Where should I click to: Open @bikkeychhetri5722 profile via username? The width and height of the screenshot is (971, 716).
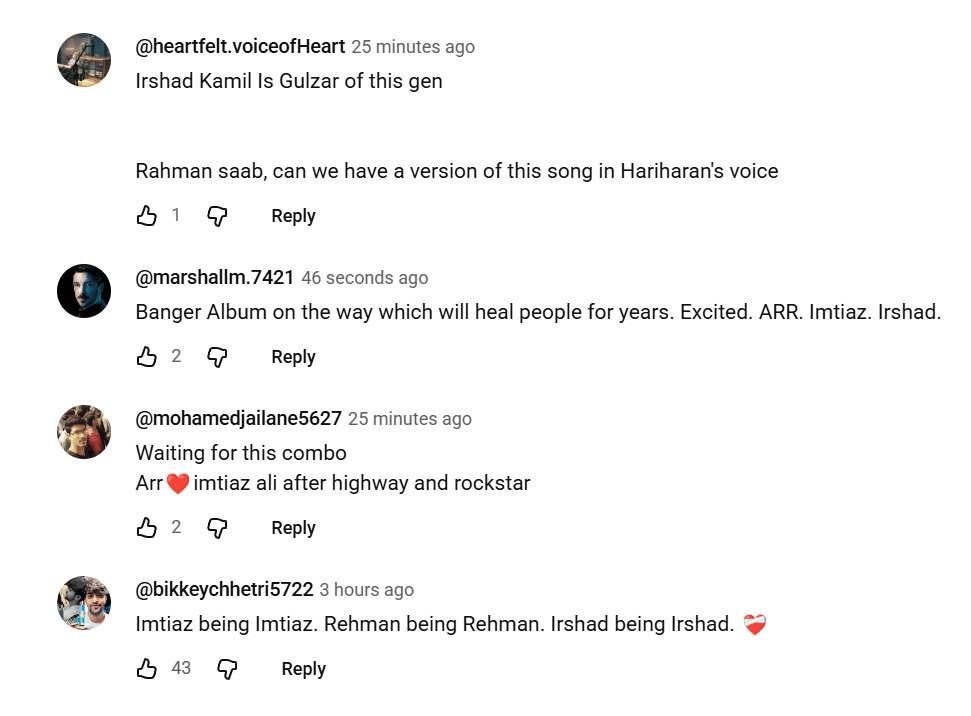(x=225, y=590)
